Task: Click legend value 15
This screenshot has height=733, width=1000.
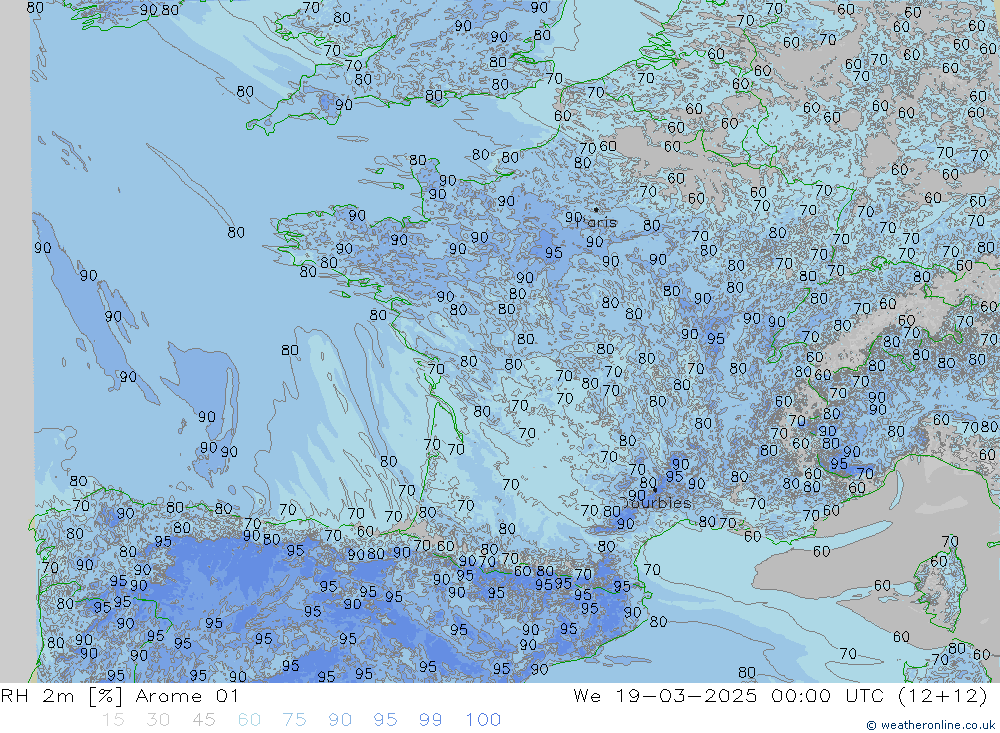Action: (x=113, y=720)
